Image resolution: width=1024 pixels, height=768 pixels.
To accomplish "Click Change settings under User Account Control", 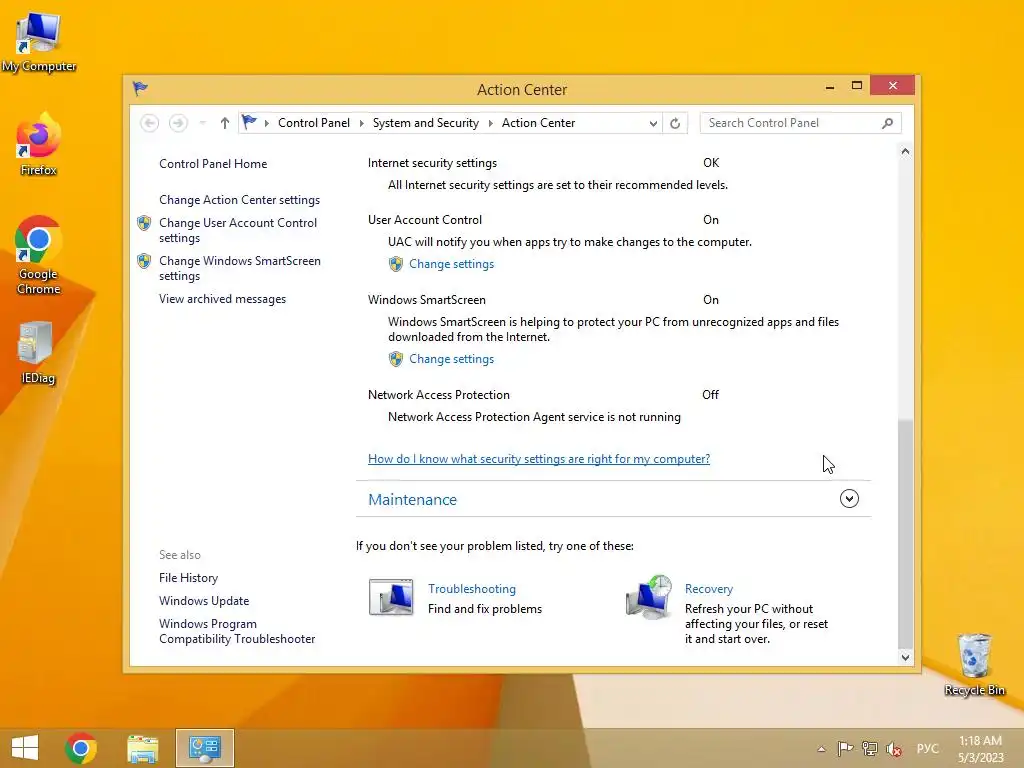I will point(451,264).
